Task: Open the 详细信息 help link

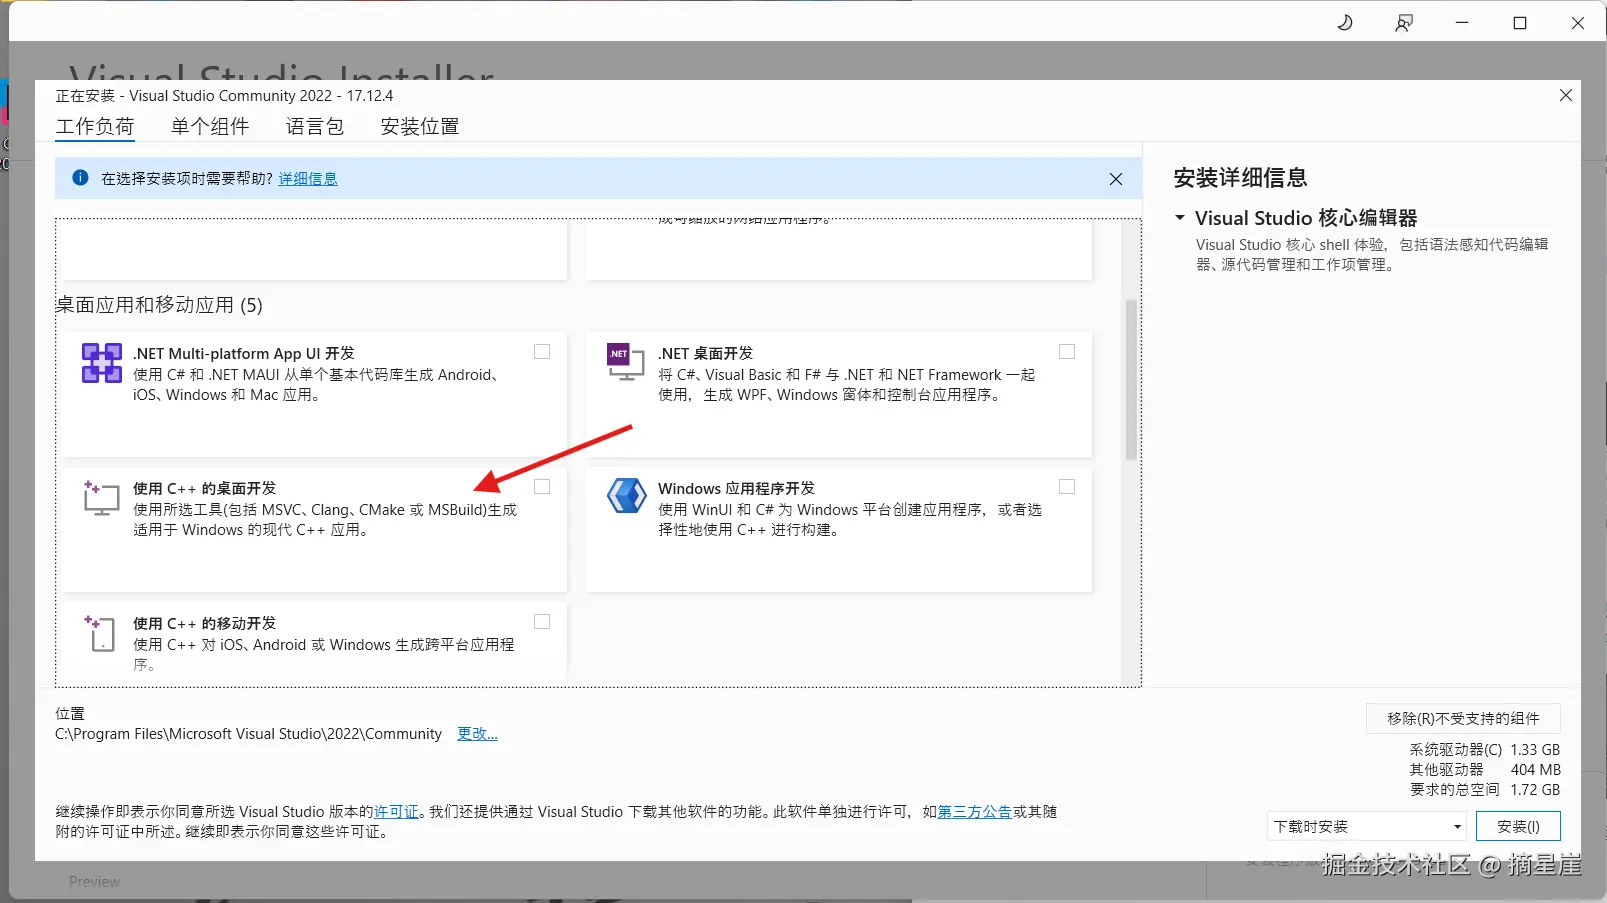Action: (308, 179)
